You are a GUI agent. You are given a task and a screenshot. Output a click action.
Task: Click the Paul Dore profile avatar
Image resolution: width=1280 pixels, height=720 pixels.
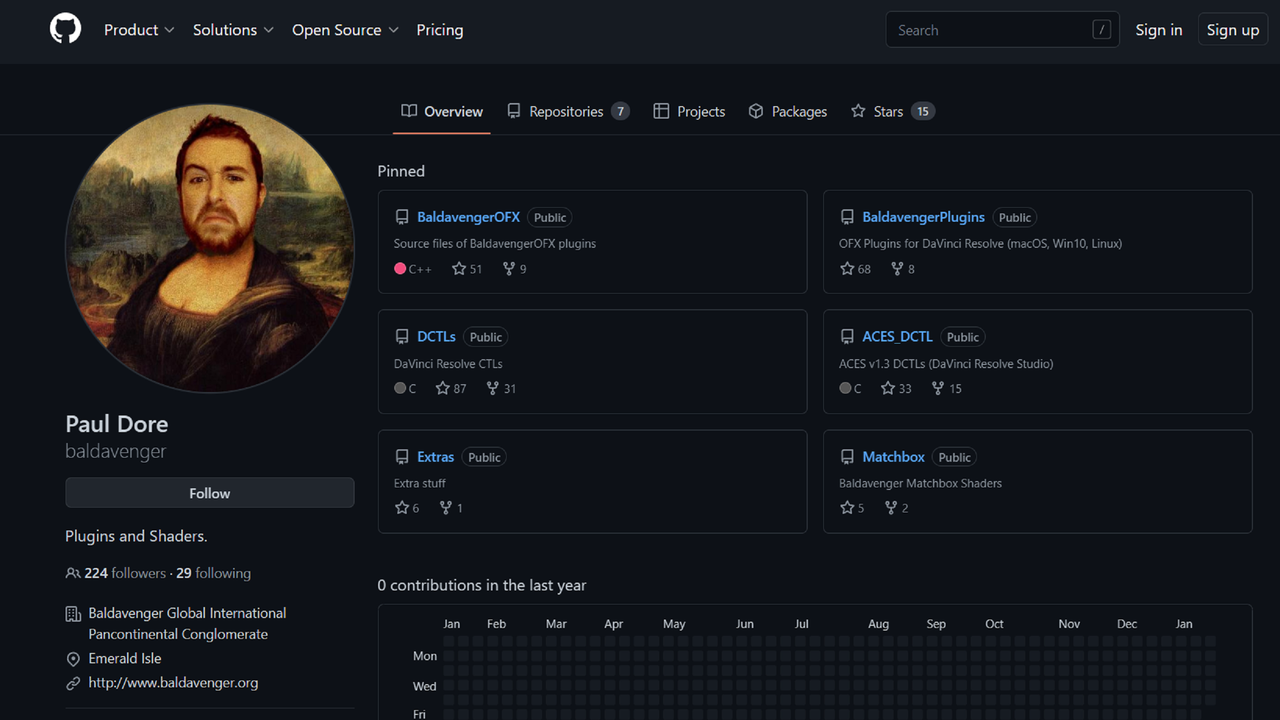click(210, 249)
